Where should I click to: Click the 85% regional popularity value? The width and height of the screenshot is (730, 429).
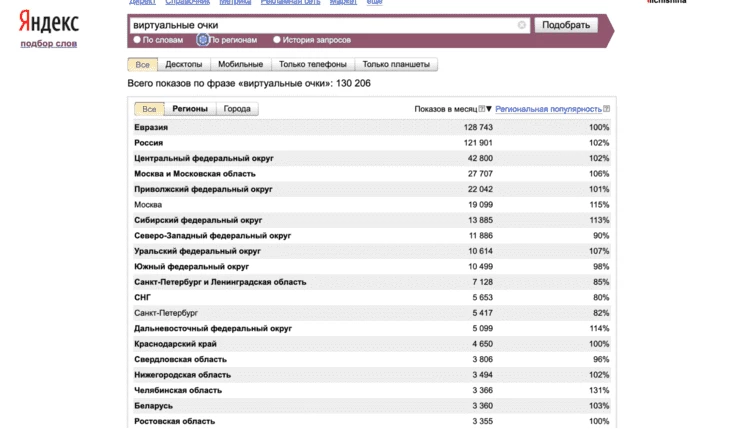pos(601,281)
